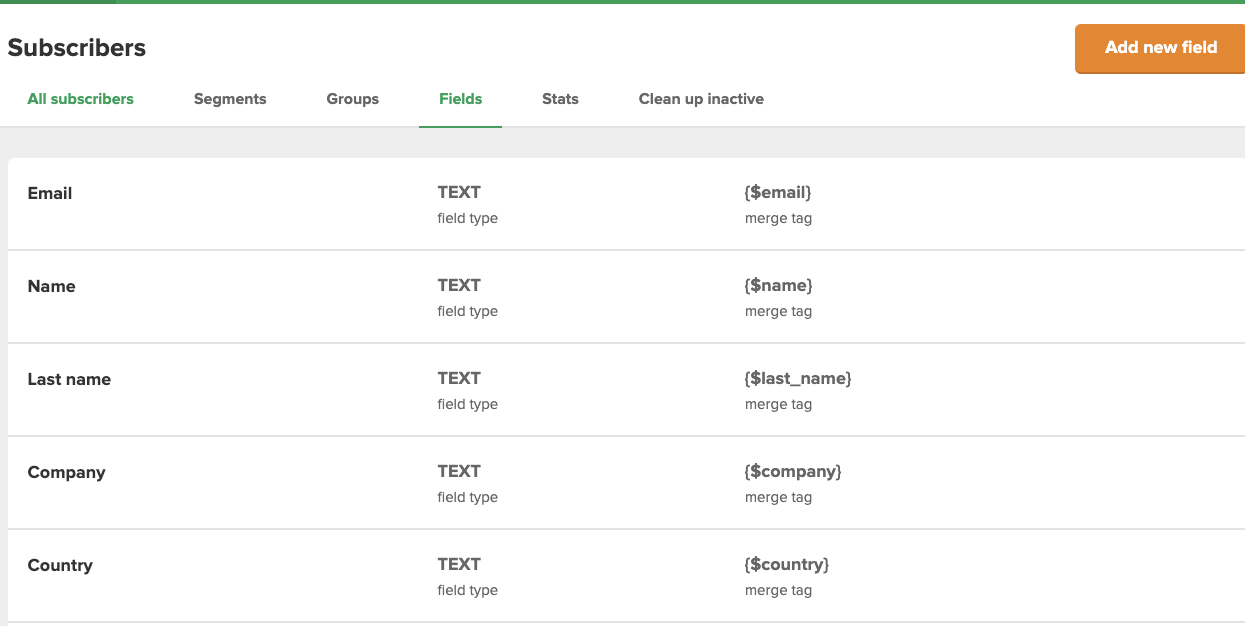The width and height of the screenshot is (1245, 626).
Task: Click the Subscribers page heading
Action: (x=77, y=47)
